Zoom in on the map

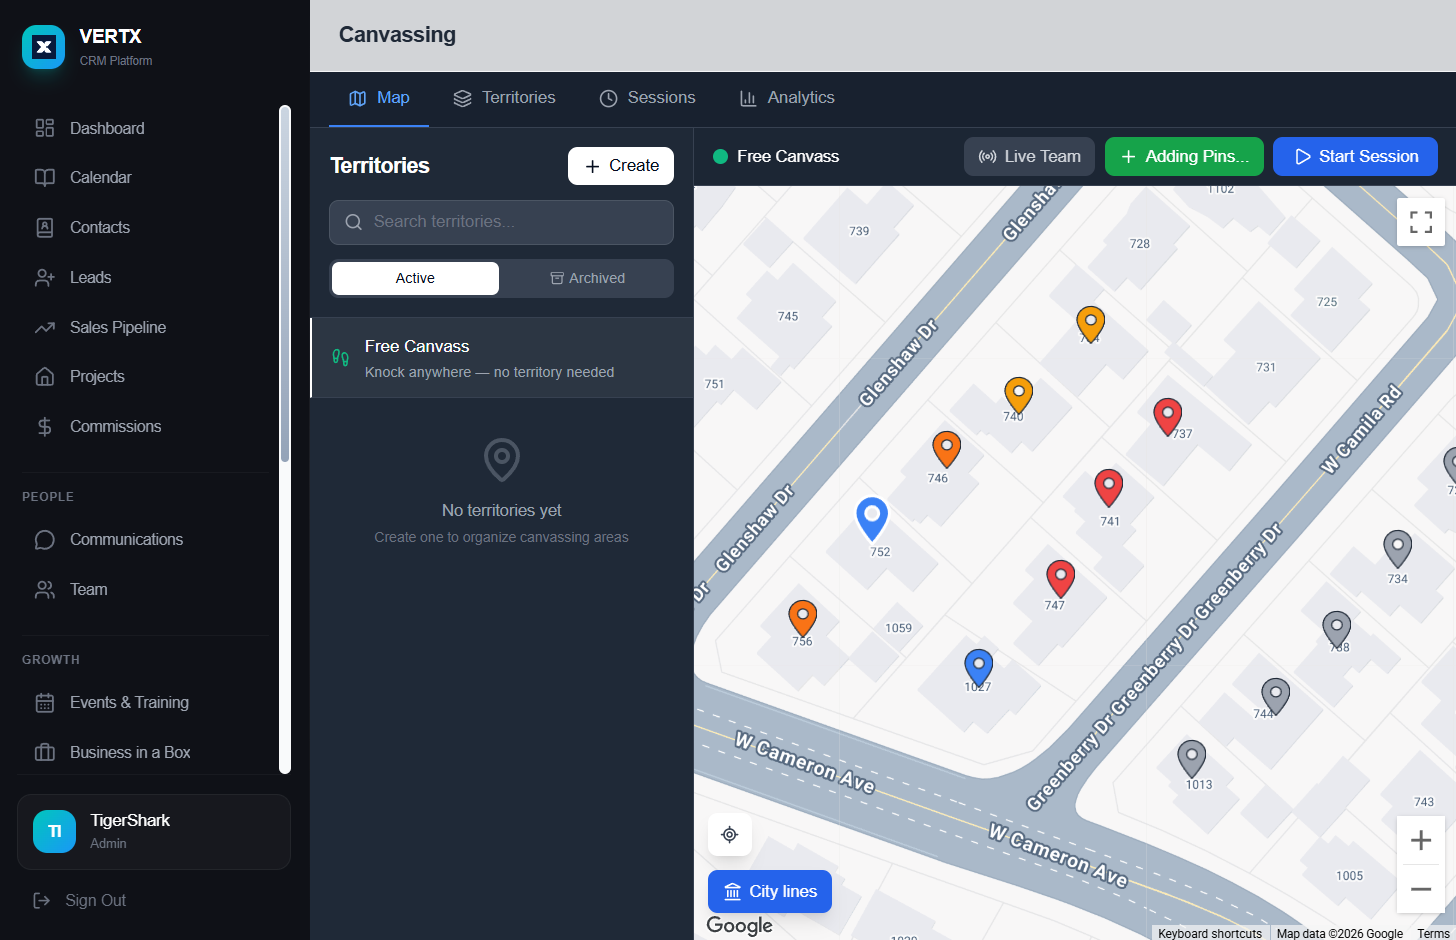(1421, 840)
